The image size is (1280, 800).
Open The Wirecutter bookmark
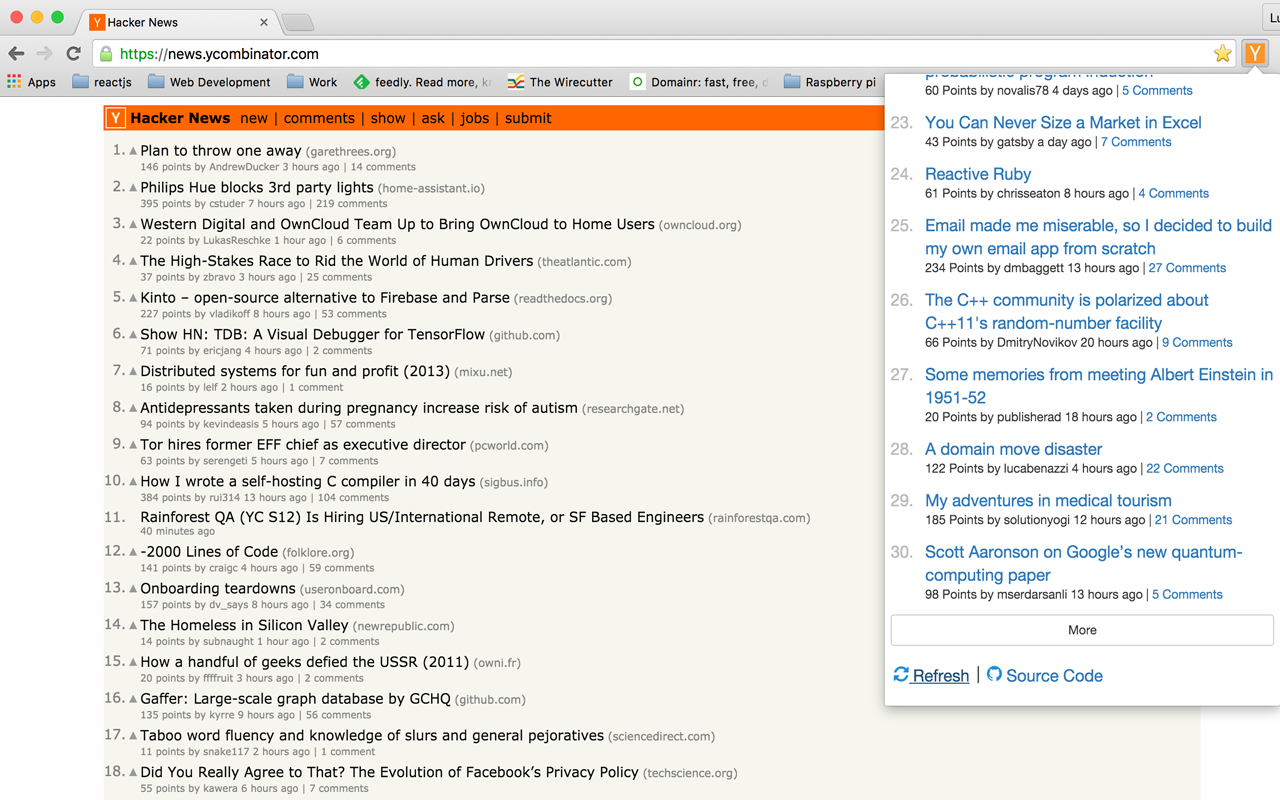point(560,82)
